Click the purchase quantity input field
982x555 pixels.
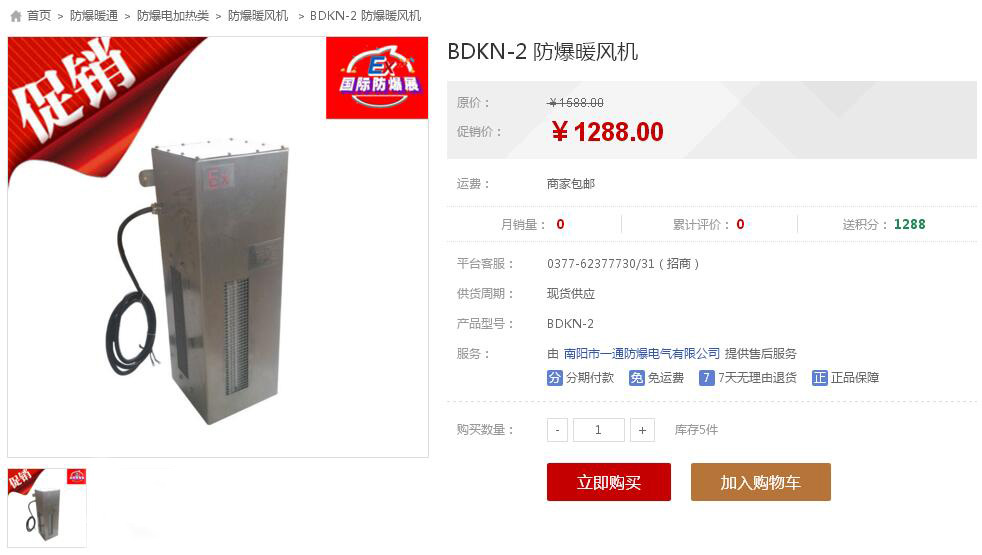598,430
